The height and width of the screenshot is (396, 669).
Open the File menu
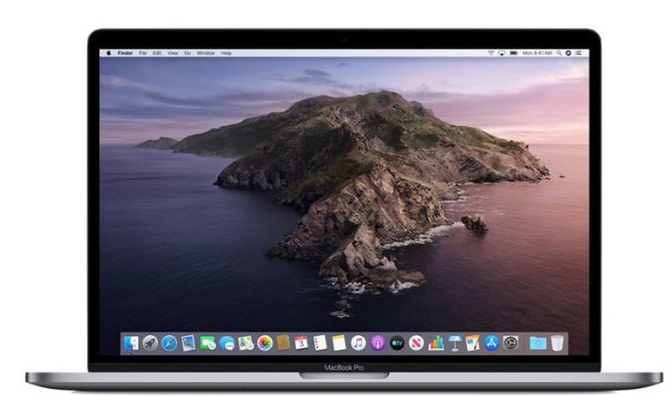click(x=143, y=53)
